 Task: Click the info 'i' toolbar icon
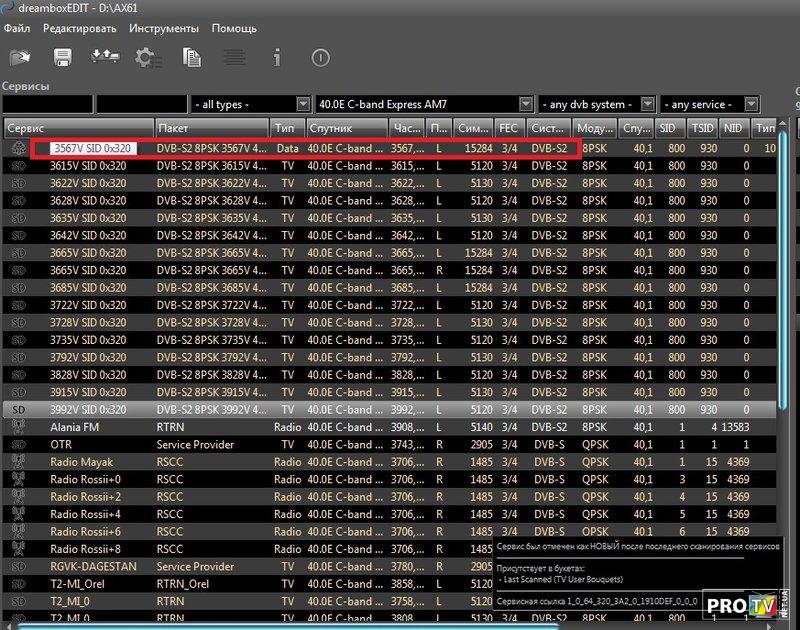(278, 59)
